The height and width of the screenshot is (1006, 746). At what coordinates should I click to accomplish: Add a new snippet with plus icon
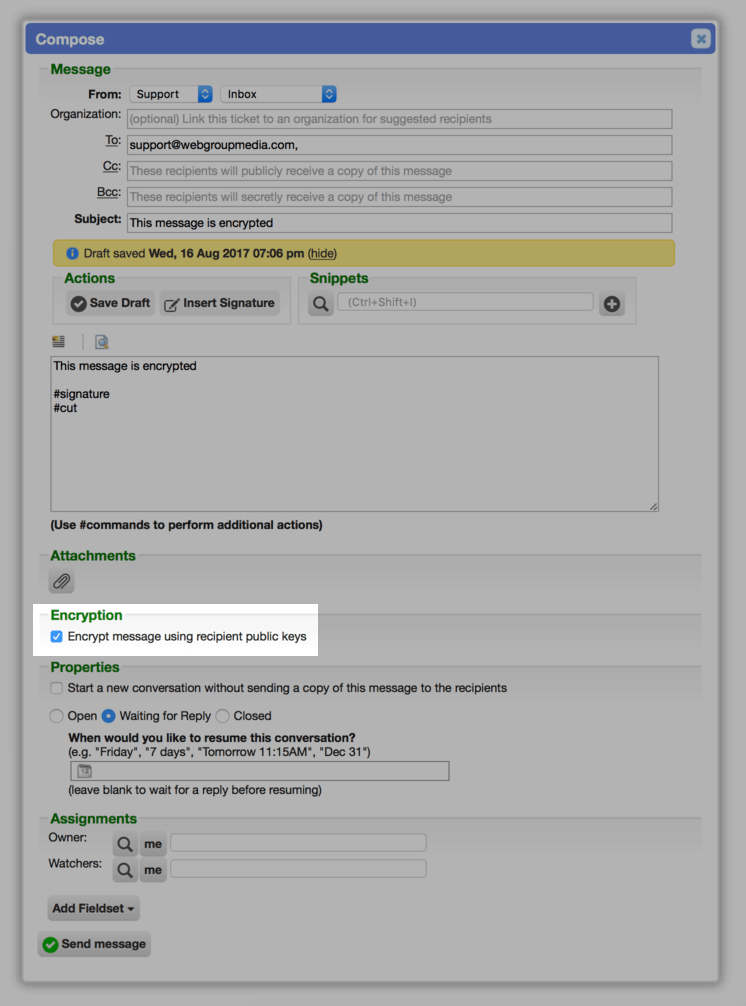(x=612, y=303)
